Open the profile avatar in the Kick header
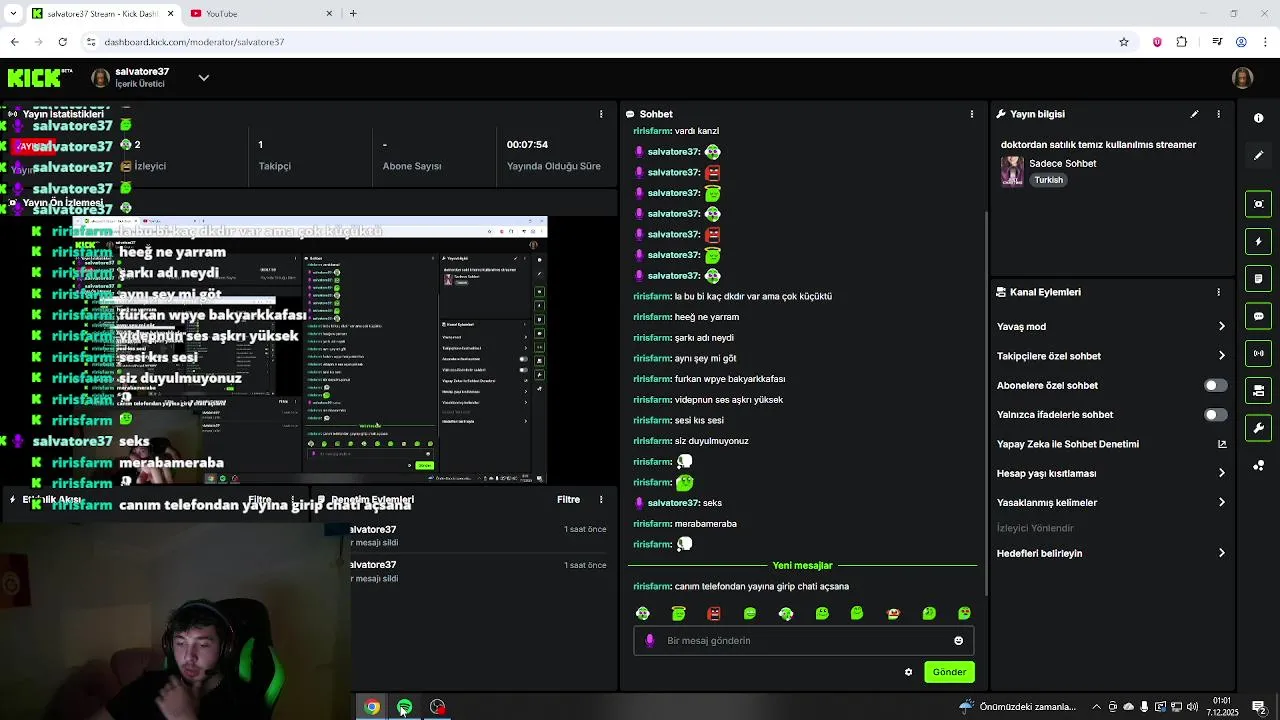The height and width of the screenshot is (720, 1280). (x=1242, y=78)
